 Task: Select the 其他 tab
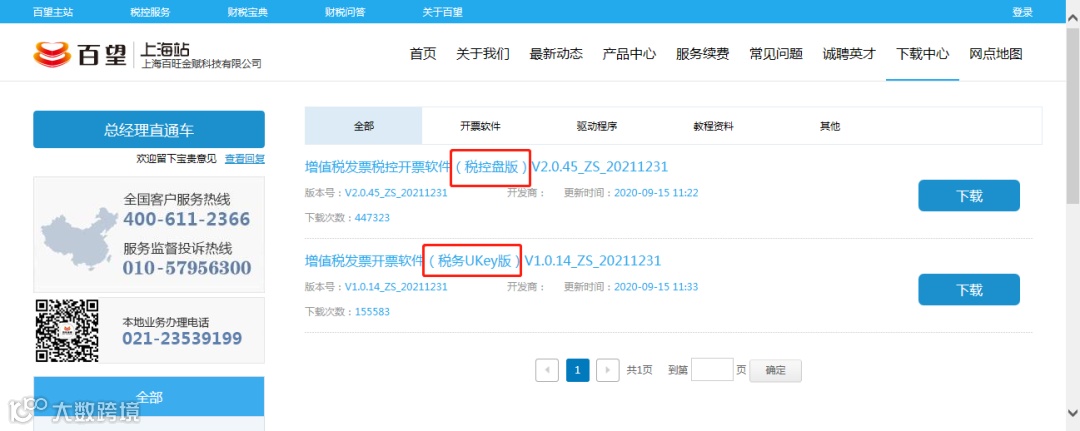pyautogui.click(x=830, y=126)
